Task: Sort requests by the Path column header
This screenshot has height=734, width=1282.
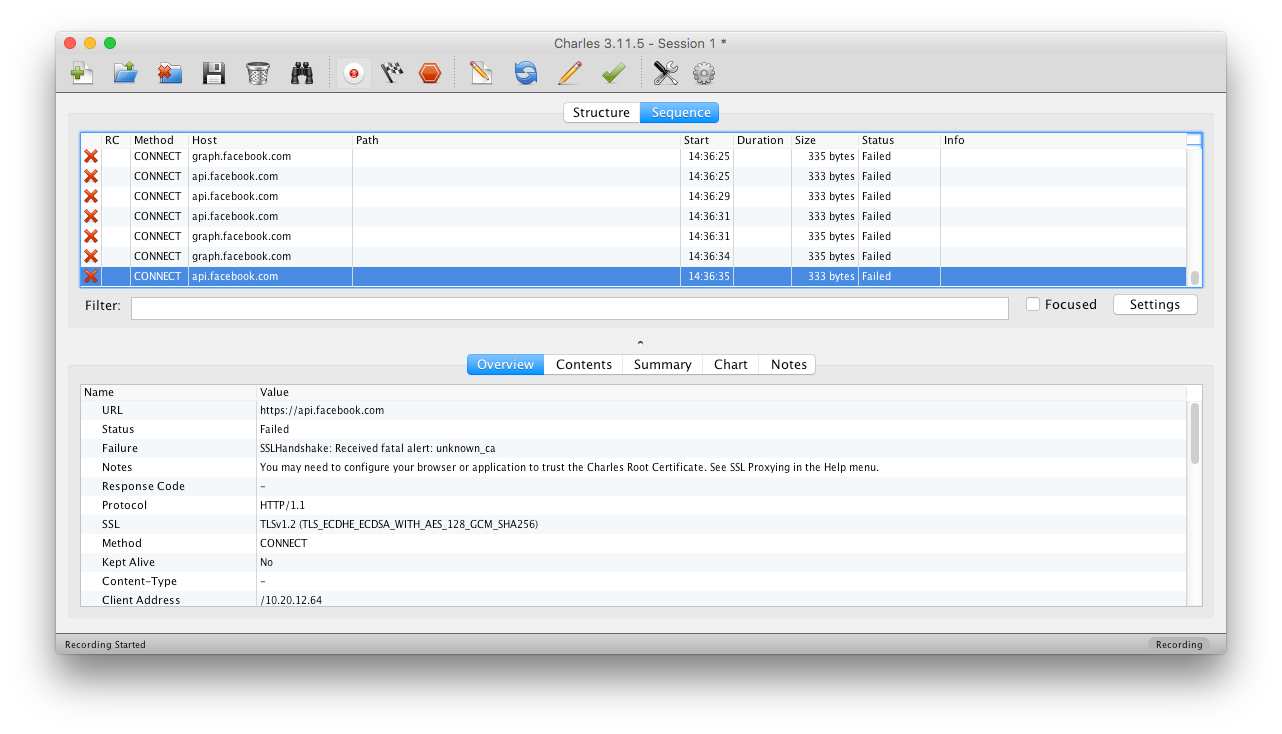Action: click(x=516, y=140)
